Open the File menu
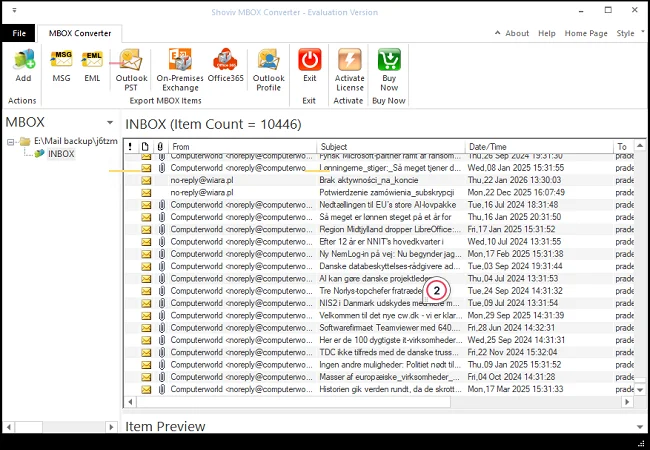 click(x=19, y=33)
